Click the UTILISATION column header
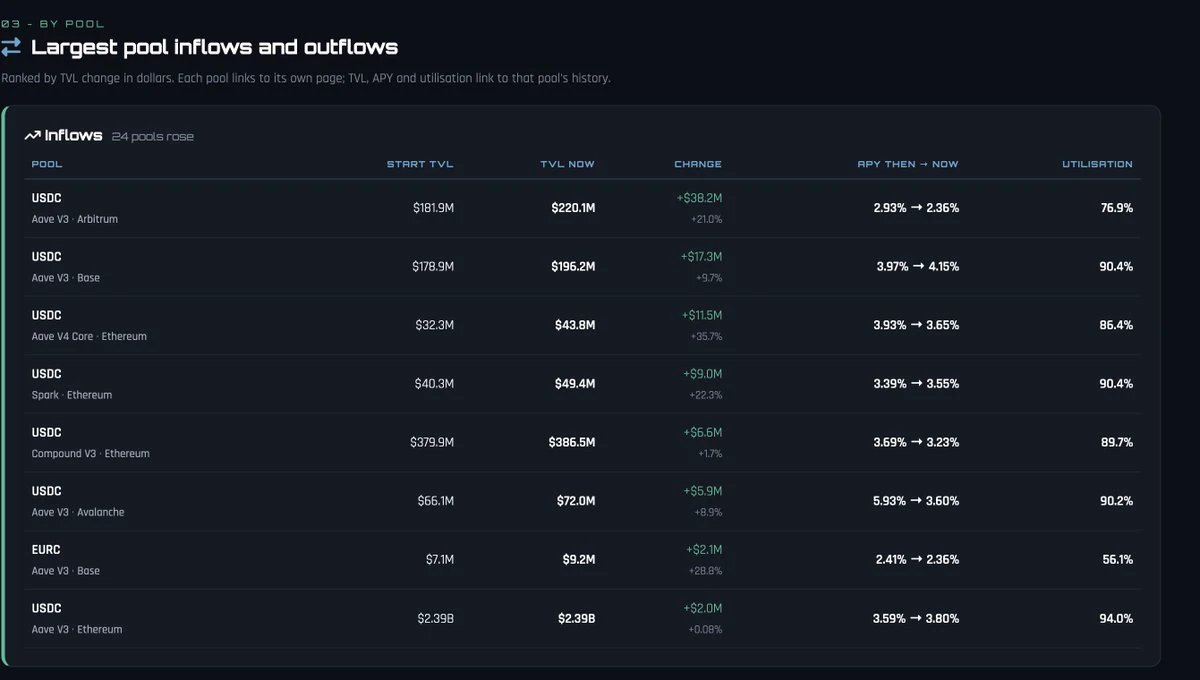The image size is (1200, 680). point(1098,164)
